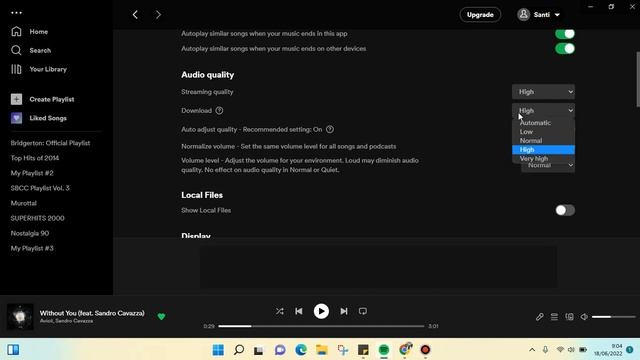The width and height of the screenshot is (640, 360).
Task: Click Create Playlist plus icon
Action: pos(16,99)
